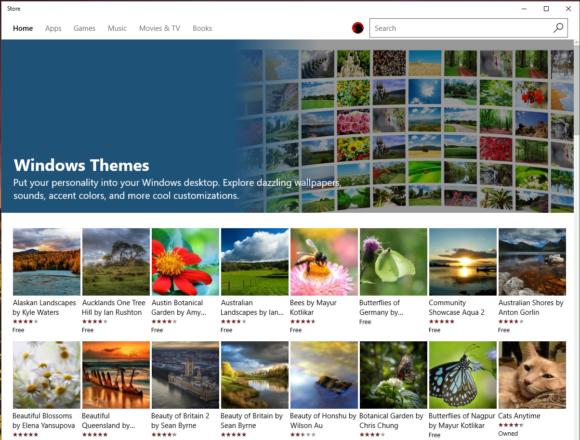This screenshot has height=440, width=580.
Task: Open Australian Landscapes theme thumbnail
Action: tap(254, 262)
